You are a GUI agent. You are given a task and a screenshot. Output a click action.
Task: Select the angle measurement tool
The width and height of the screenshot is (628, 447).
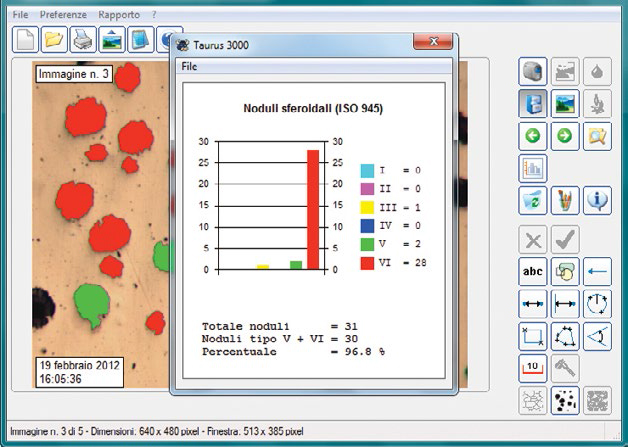tap(597, 336)
